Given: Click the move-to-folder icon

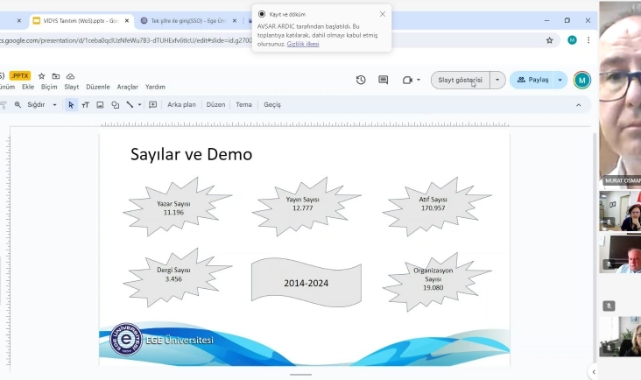Looking at the screenshot, I should [56, 76].
